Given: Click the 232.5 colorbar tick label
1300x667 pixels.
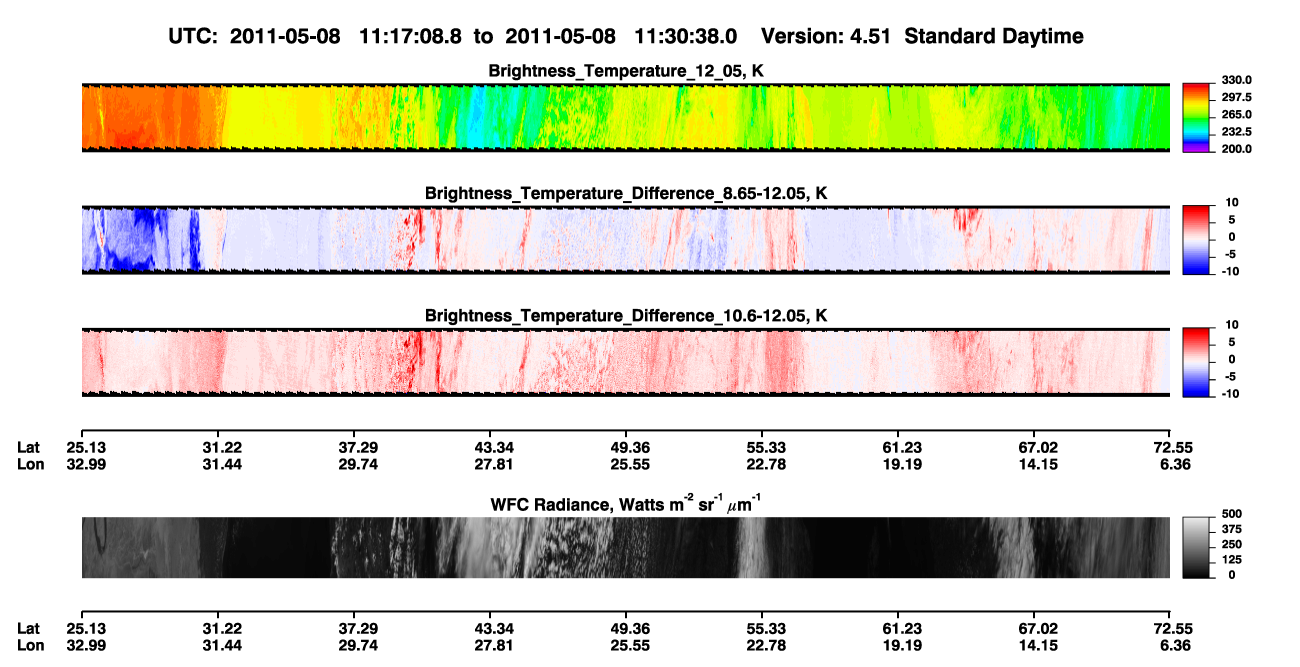Looking at the screenshot, I should point(1235,132).
